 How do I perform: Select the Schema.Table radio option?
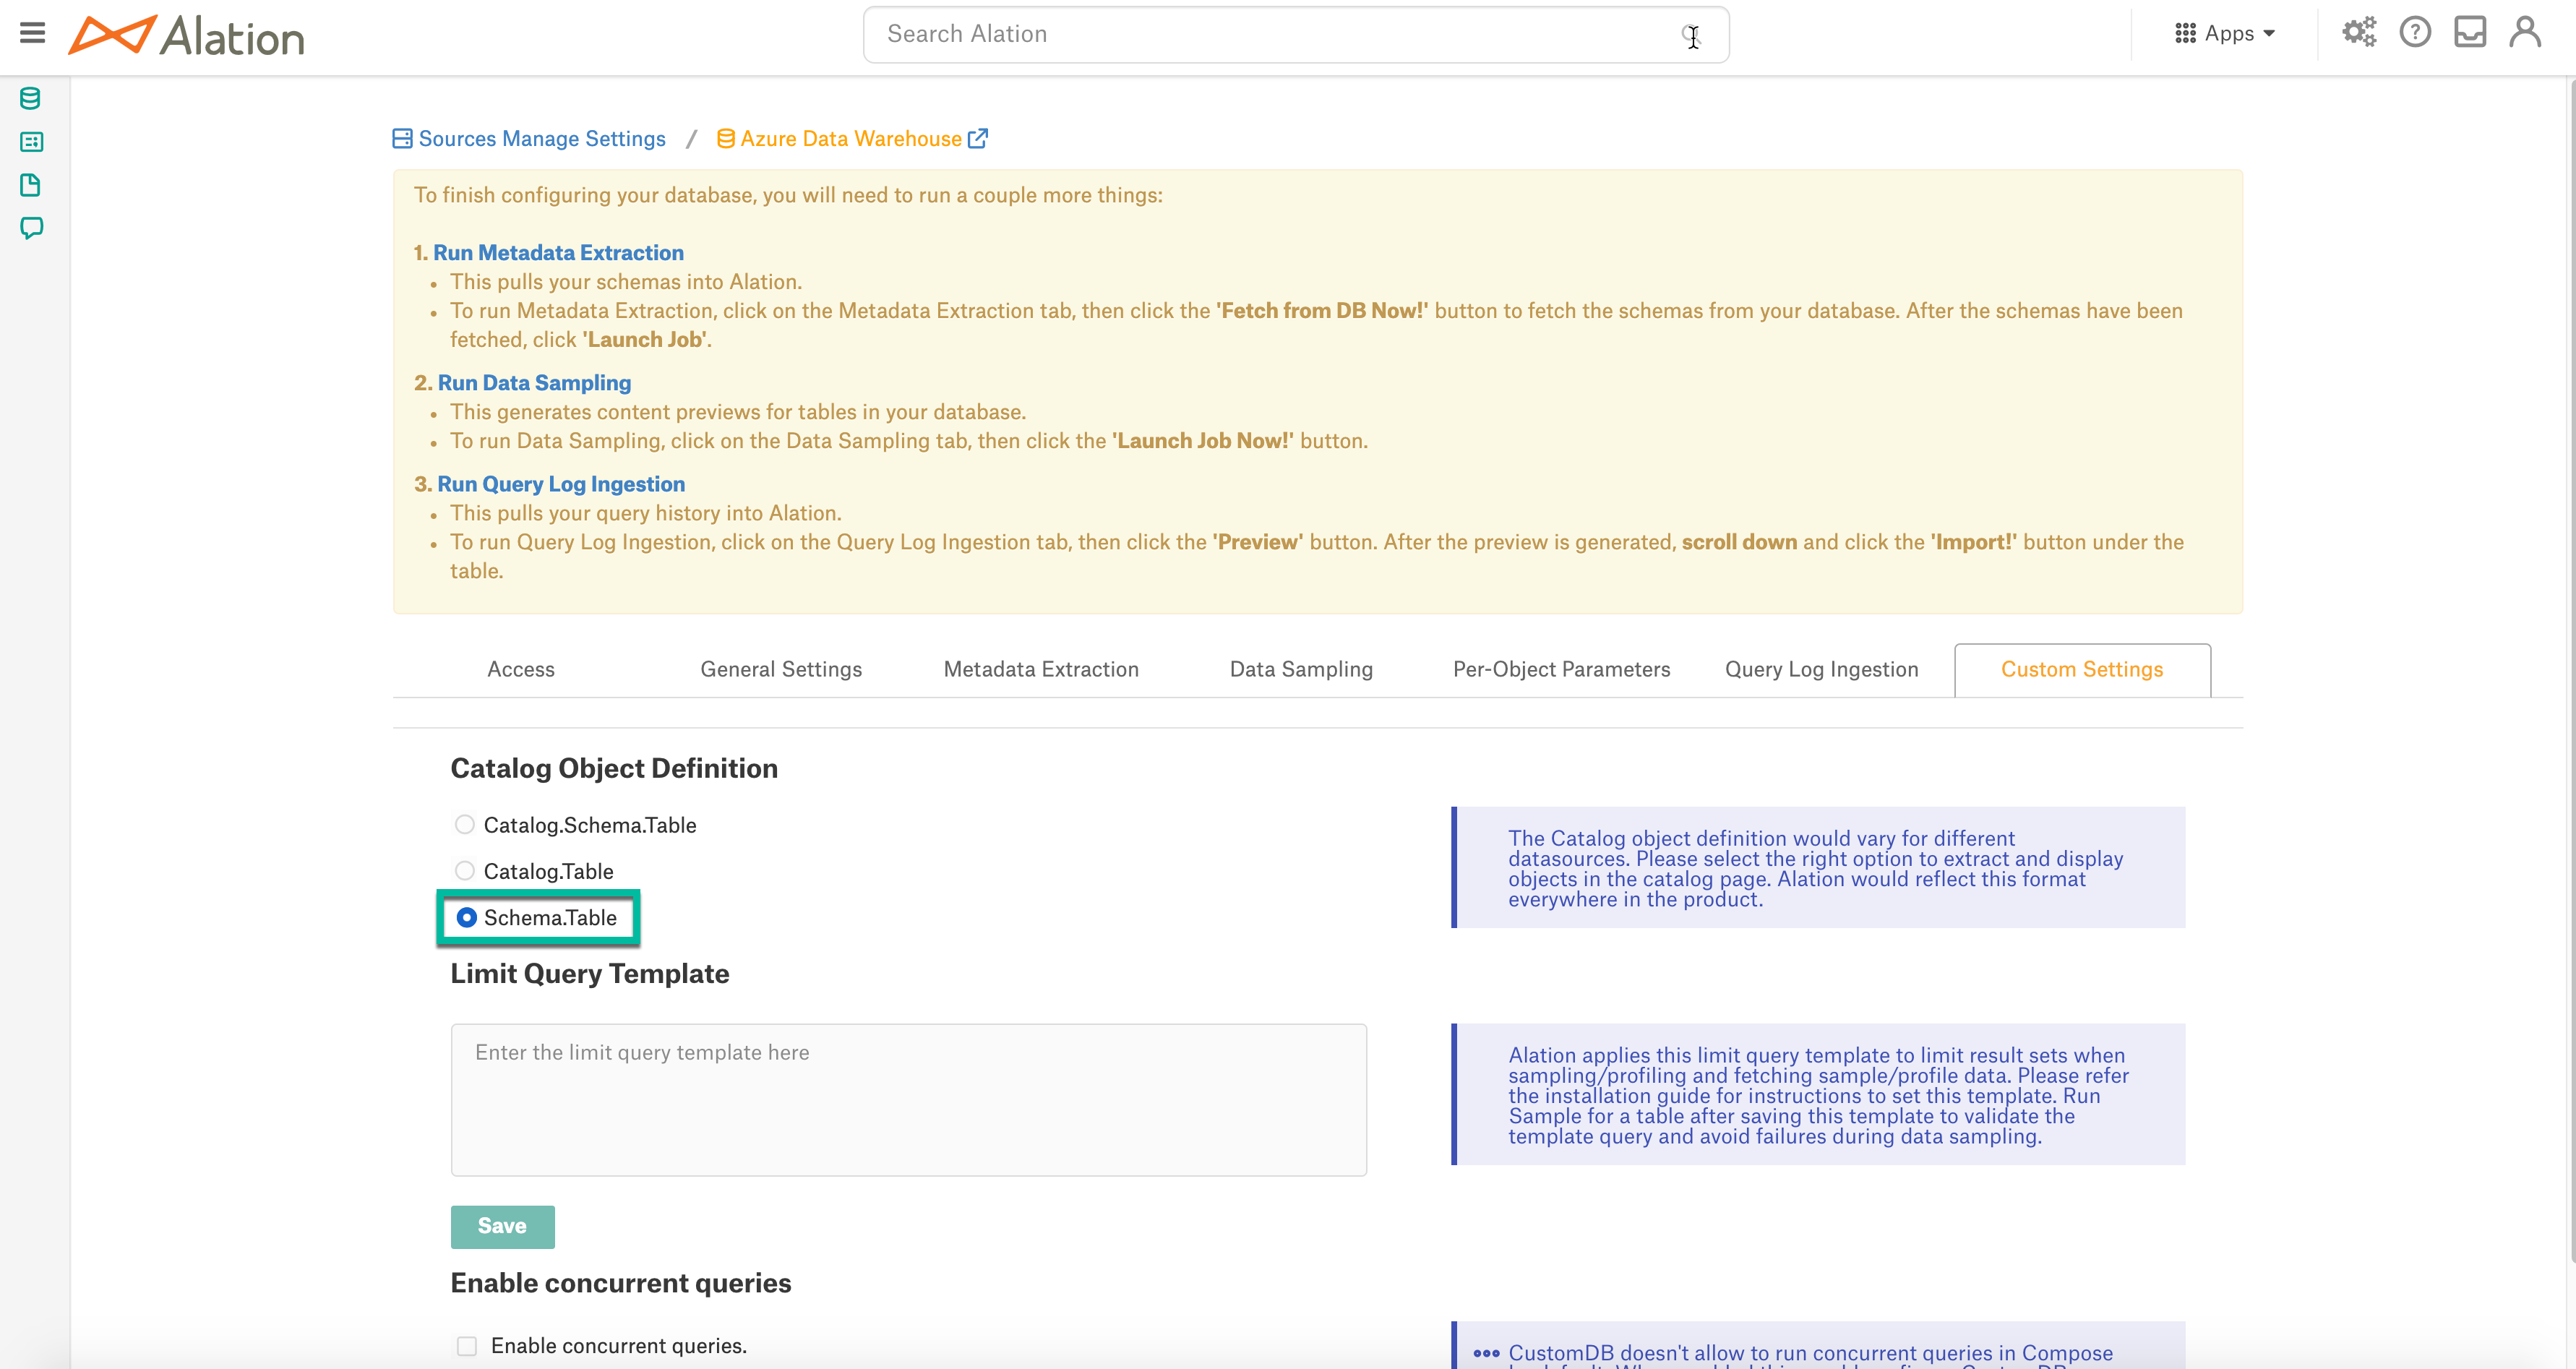point(466,917)
